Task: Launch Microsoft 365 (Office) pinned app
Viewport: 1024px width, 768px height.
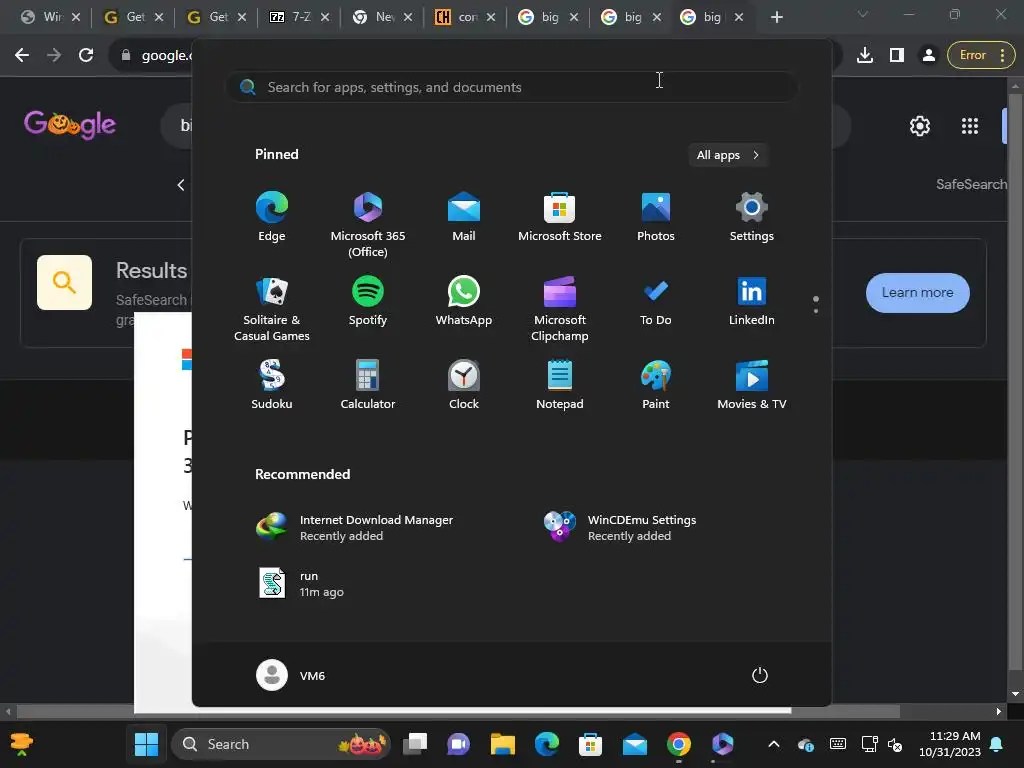Action: 368,224
